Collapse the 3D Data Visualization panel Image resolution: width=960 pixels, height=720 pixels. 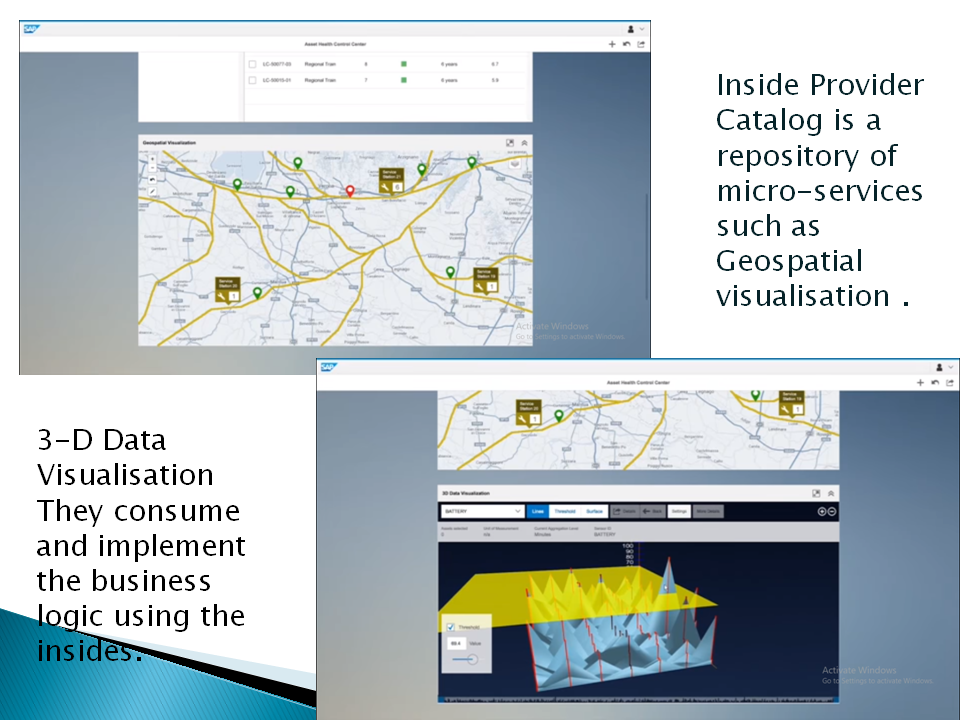[x=831, y=493]
